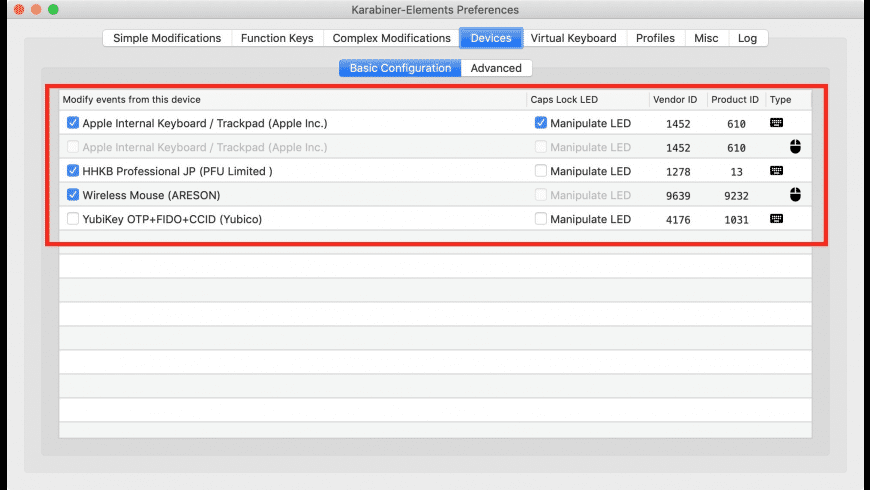The width and height of the screenshot is (870, 490).
Task: Switch to the Function Keys tab
Action: pyautogui.click(x=277, y=38)
